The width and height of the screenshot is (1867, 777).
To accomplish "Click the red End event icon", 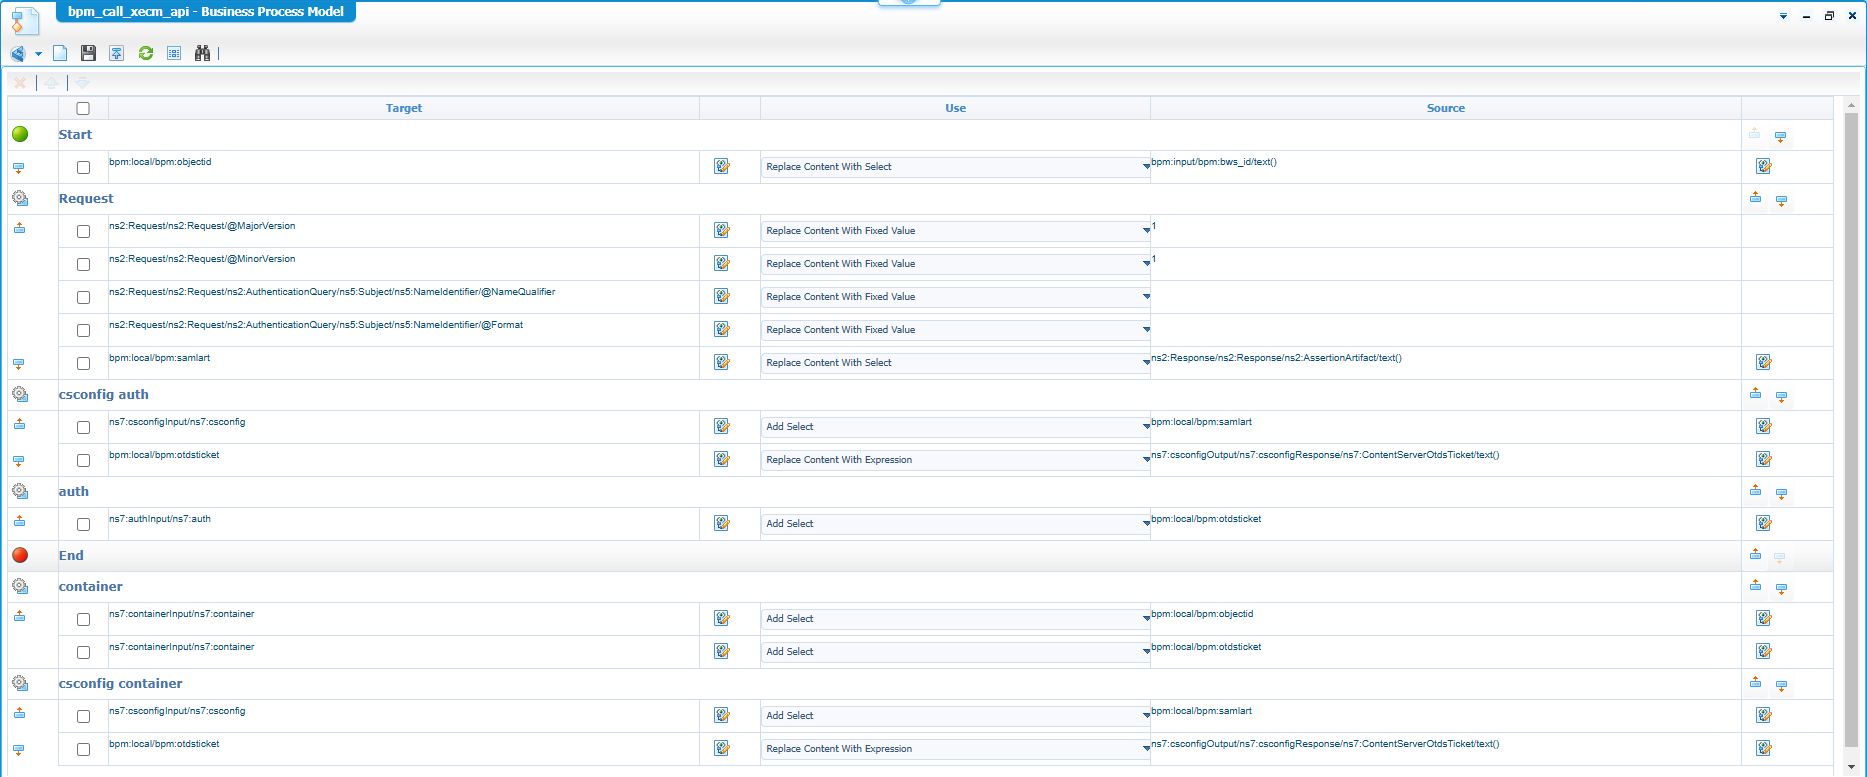I will coord(20,555).
